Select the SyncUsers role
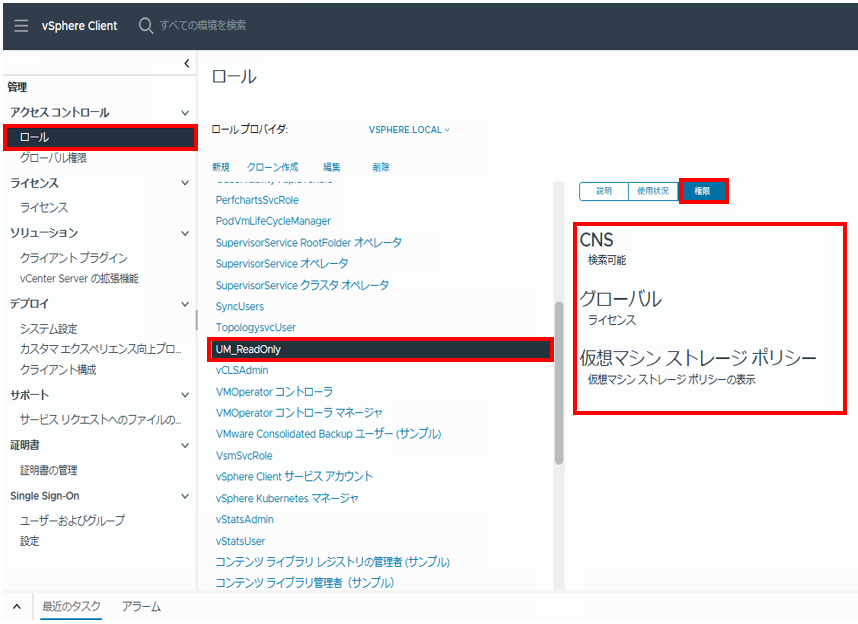The height and width of the screenshot is (624, 858). (240, 307)
